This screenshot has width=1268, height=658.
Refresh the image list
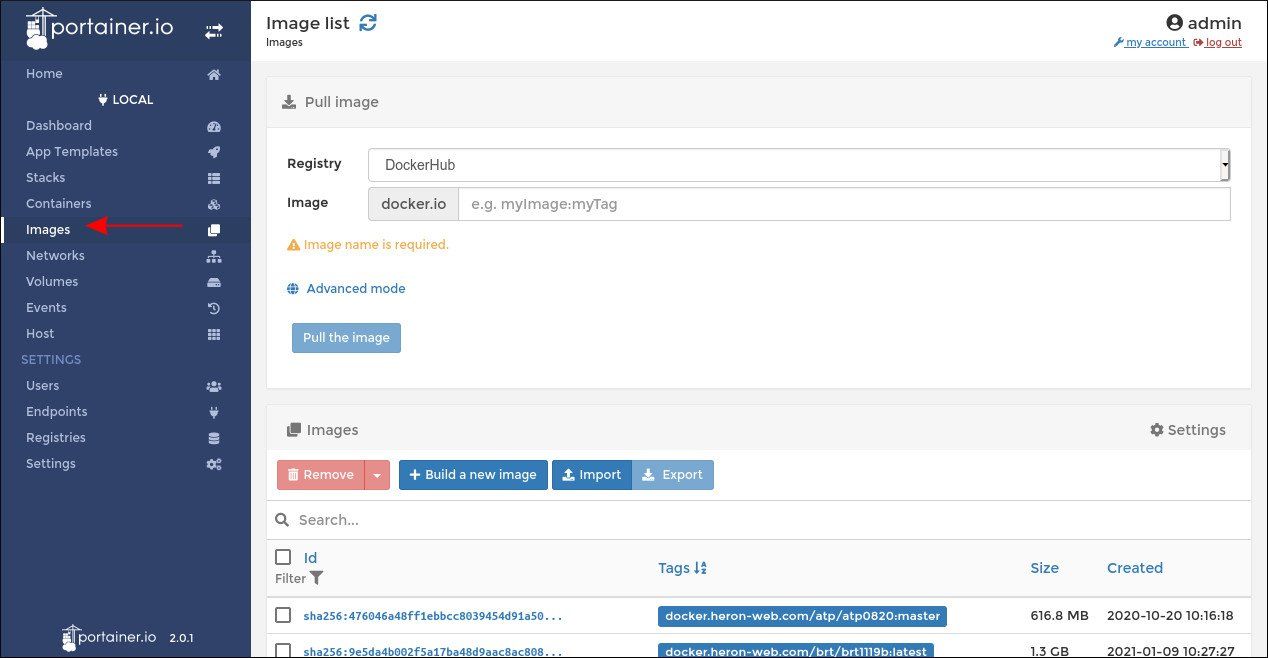[367, 22]
